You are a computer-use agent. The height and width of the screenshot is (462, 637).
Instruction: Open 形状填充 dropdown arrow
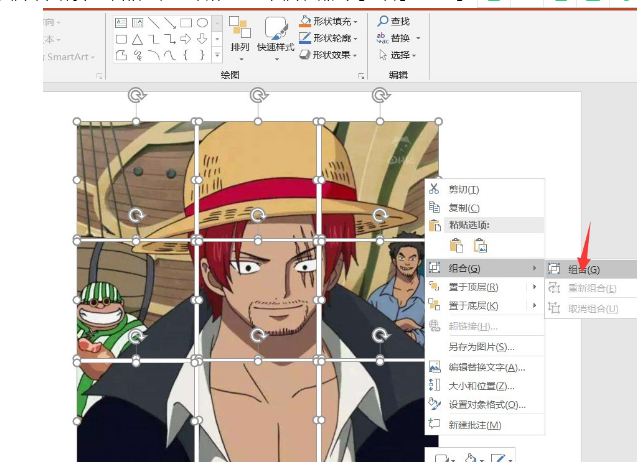[x=355, y=22]
